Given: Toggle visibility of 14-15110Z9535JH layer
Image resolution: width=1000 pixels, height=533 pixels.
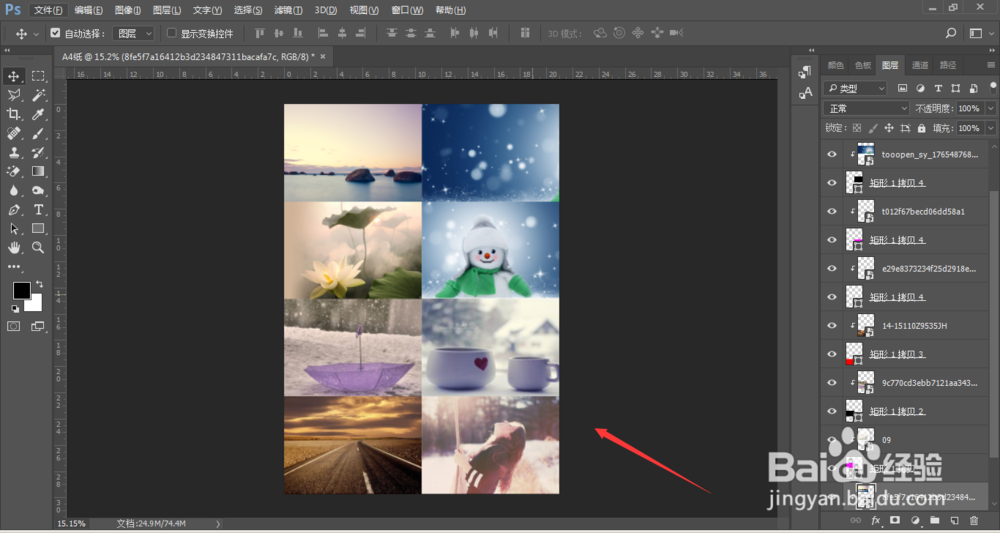Looking at the screenshot, I should coord(832,326).
